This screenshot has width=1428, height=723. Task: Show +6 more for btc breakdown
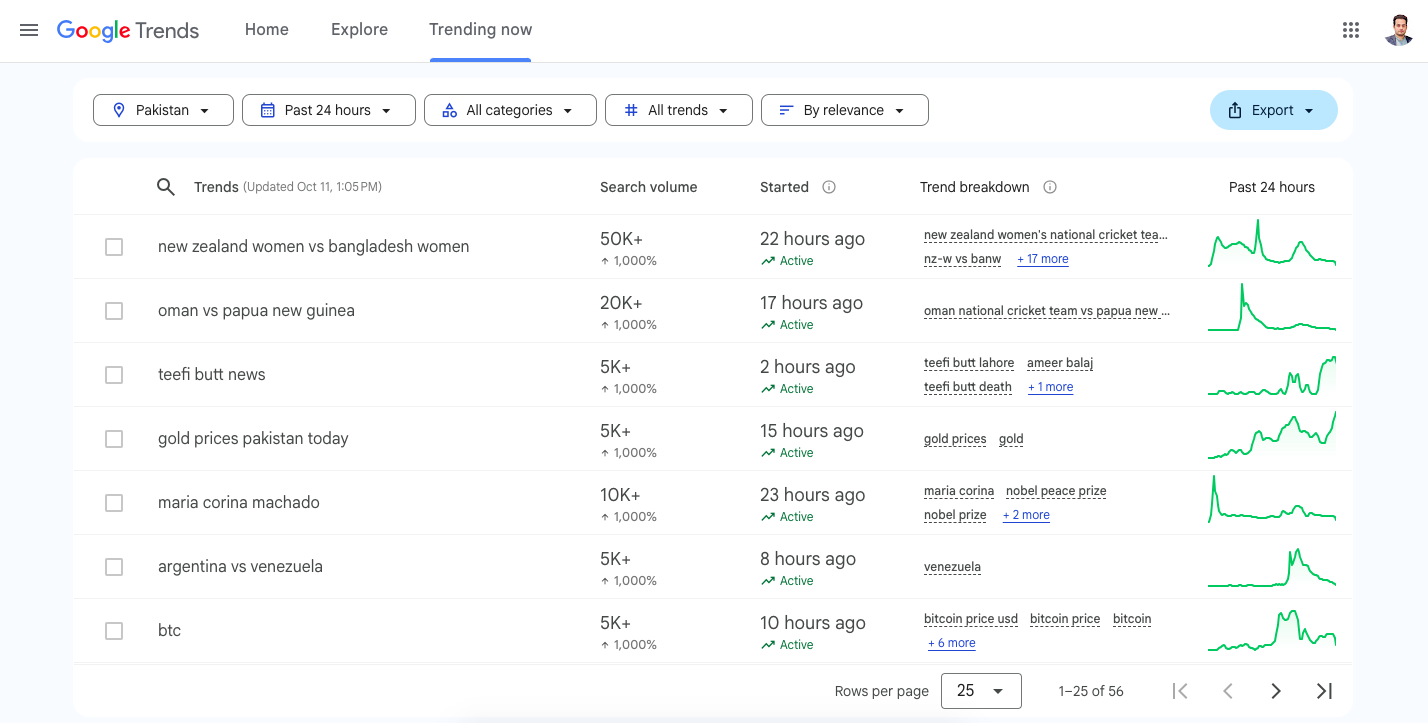[952, 643]
